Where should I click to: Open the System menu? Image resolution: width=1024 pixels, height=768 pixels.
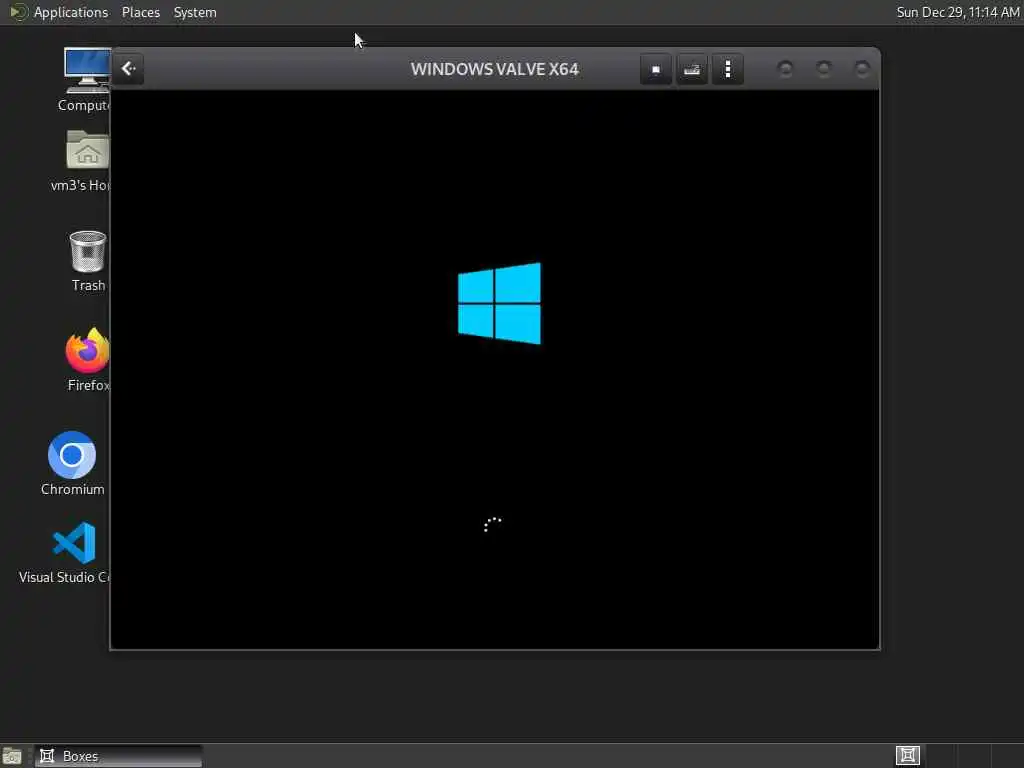(195, 12)
